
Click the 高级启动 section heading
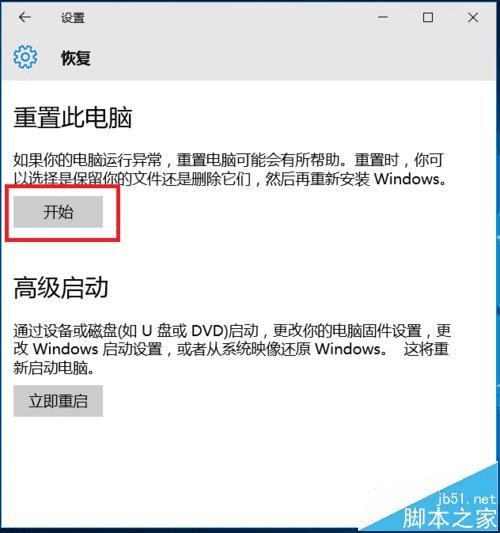(61, 288)
